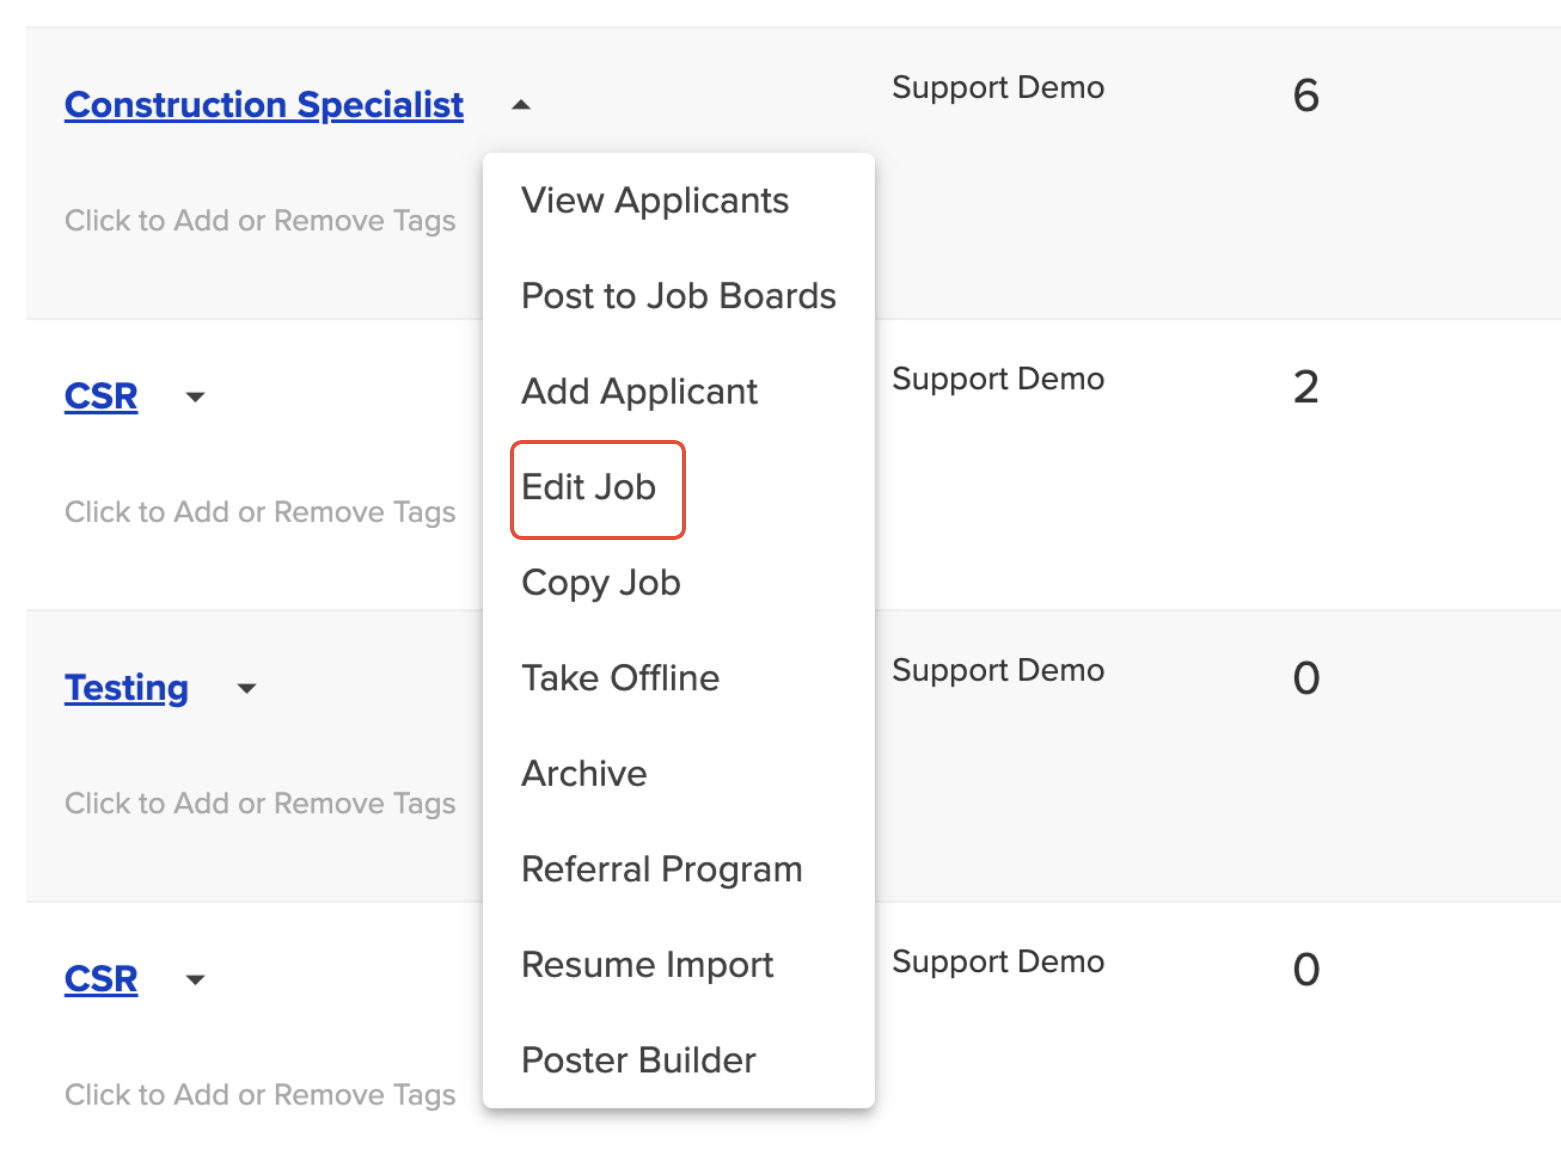The image size is (1561, 1168).
Task: Select View Applicants from the menu
Action: click(x=655, y=201)
